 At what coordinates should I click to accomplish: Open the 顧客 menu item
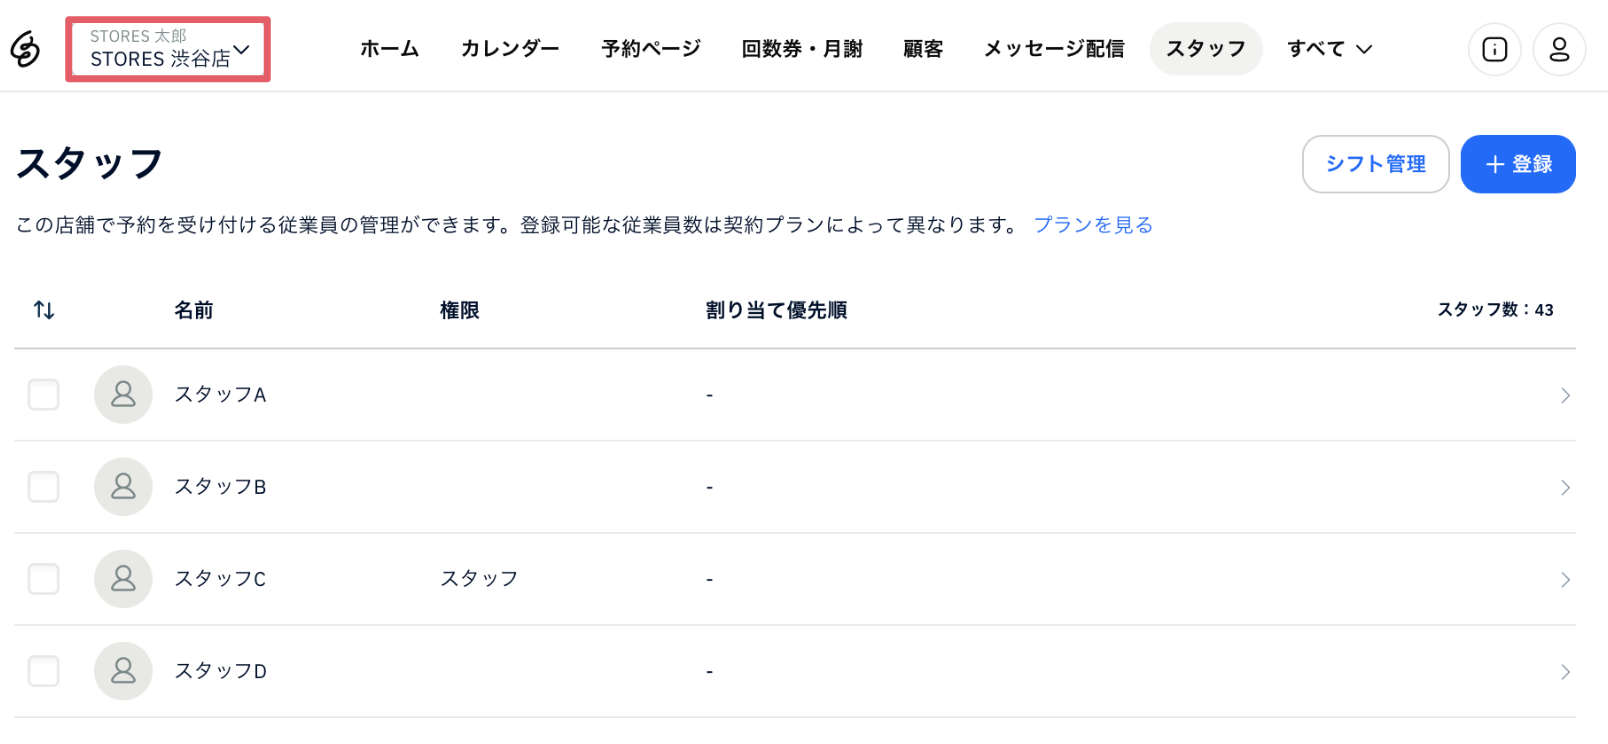(x=922, y=49)
